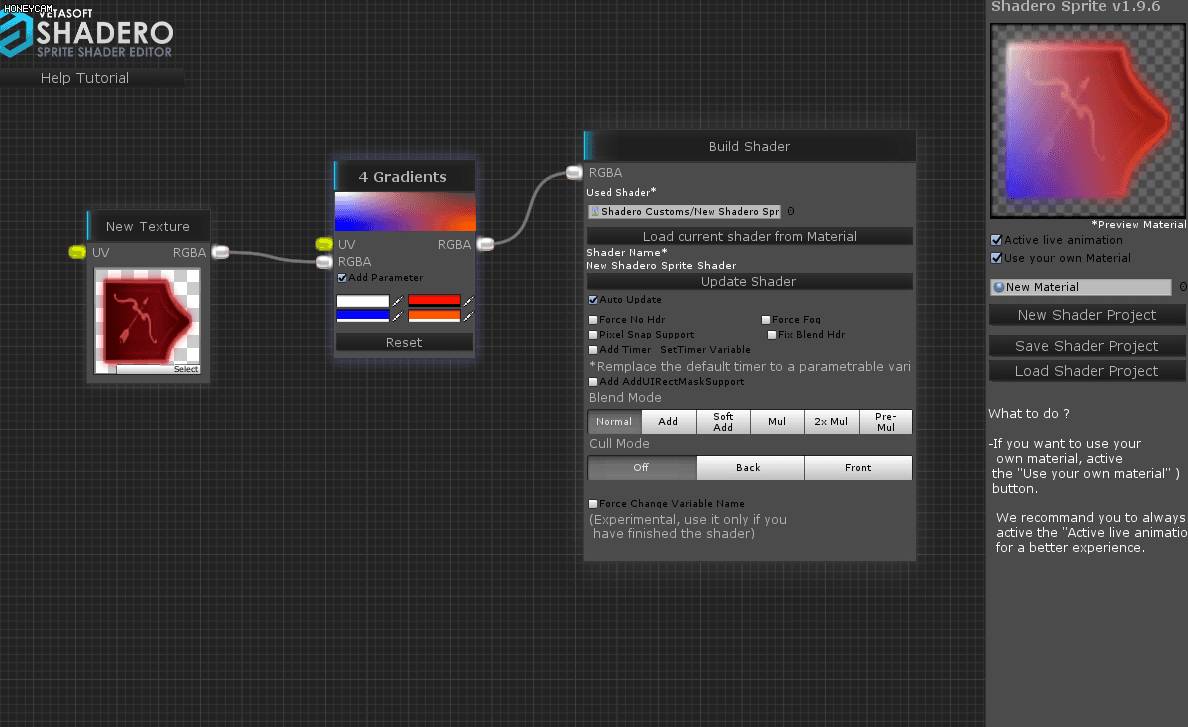Click the object picker circle next to Used Shader
The width and height of the screenshot is (1188, 727).
[x=791, y=211]
